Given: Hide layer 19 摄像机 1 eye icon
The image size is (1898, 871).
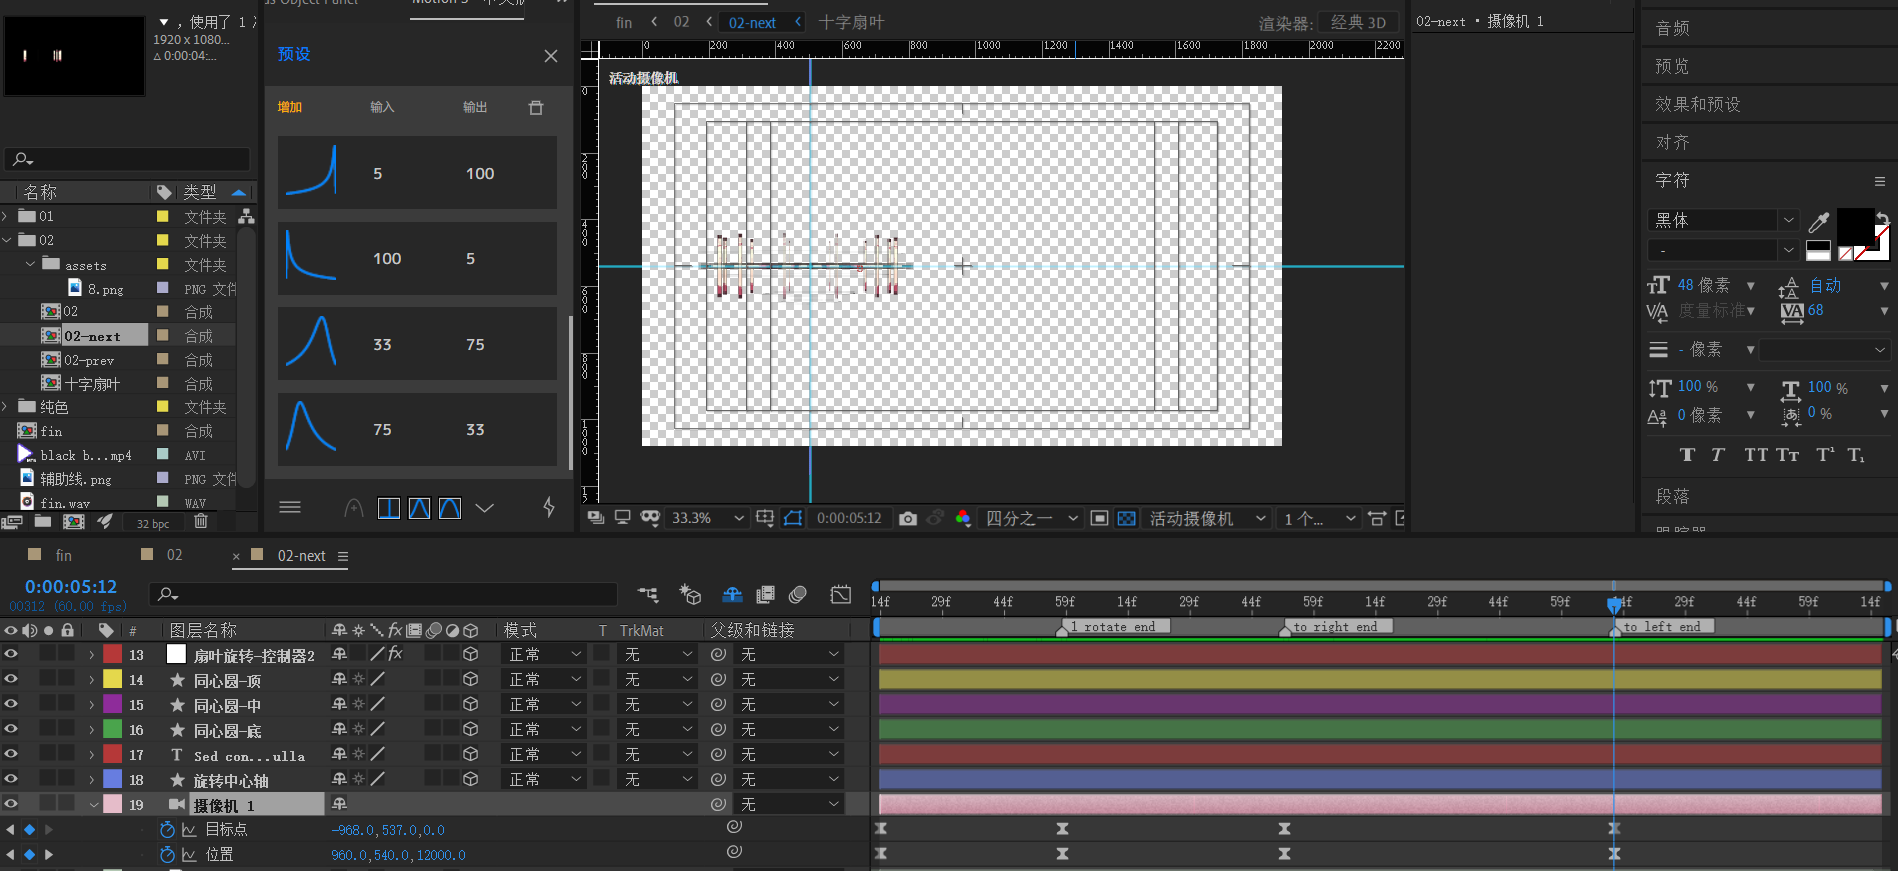Looking at the screenshot, I should [11, 804].
